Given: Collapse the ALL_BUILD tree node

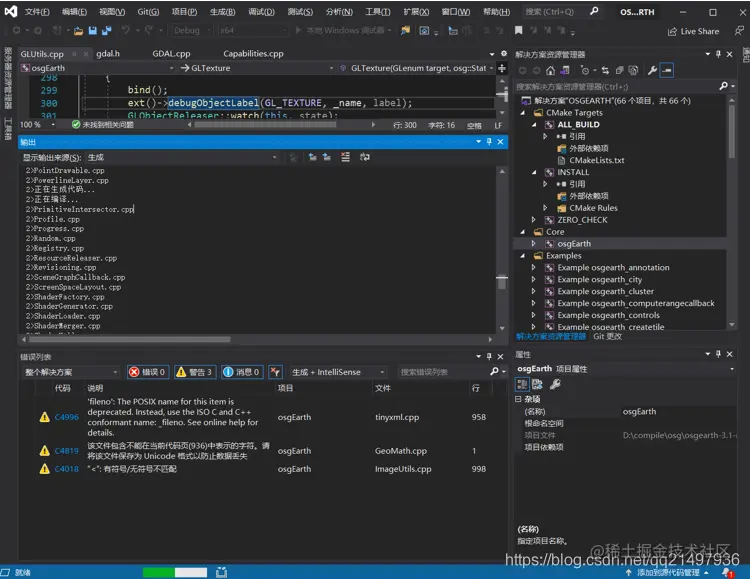Looking at the screenshot, I should point(534,124).
